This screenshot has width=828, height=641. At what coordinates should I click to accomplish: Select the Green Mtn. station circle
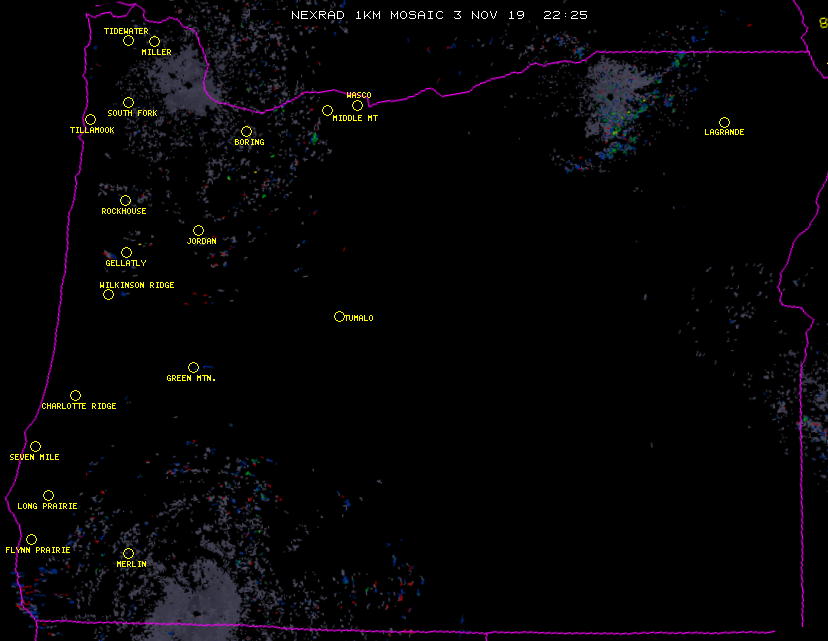click(193, 368)
